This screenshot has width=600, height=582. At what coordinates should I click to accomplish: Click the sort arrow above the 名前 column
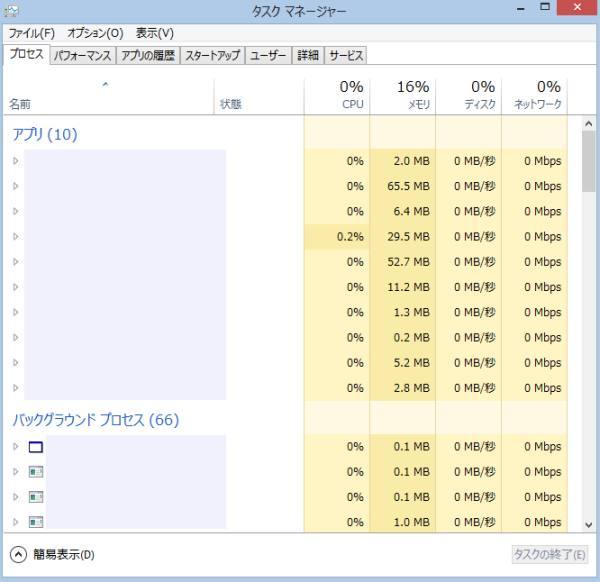click(x=105, y=86)
